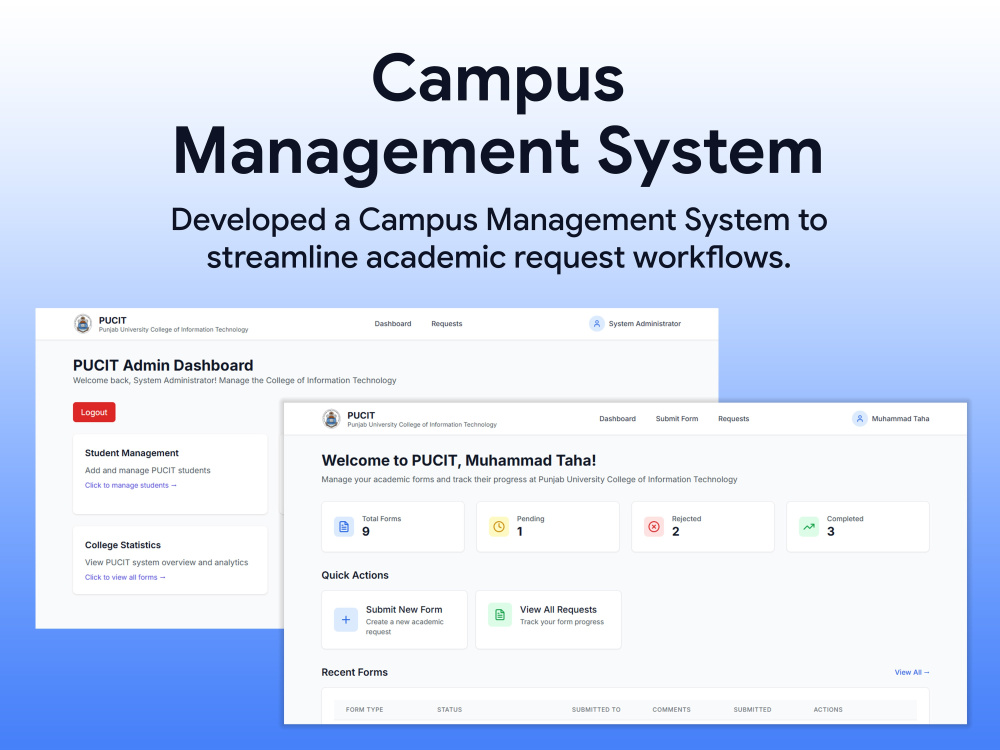The image size is (1000, 750).
Task: Click the Muhammad Taha account name
Action: pyautogui.click(x=901, y=419)
